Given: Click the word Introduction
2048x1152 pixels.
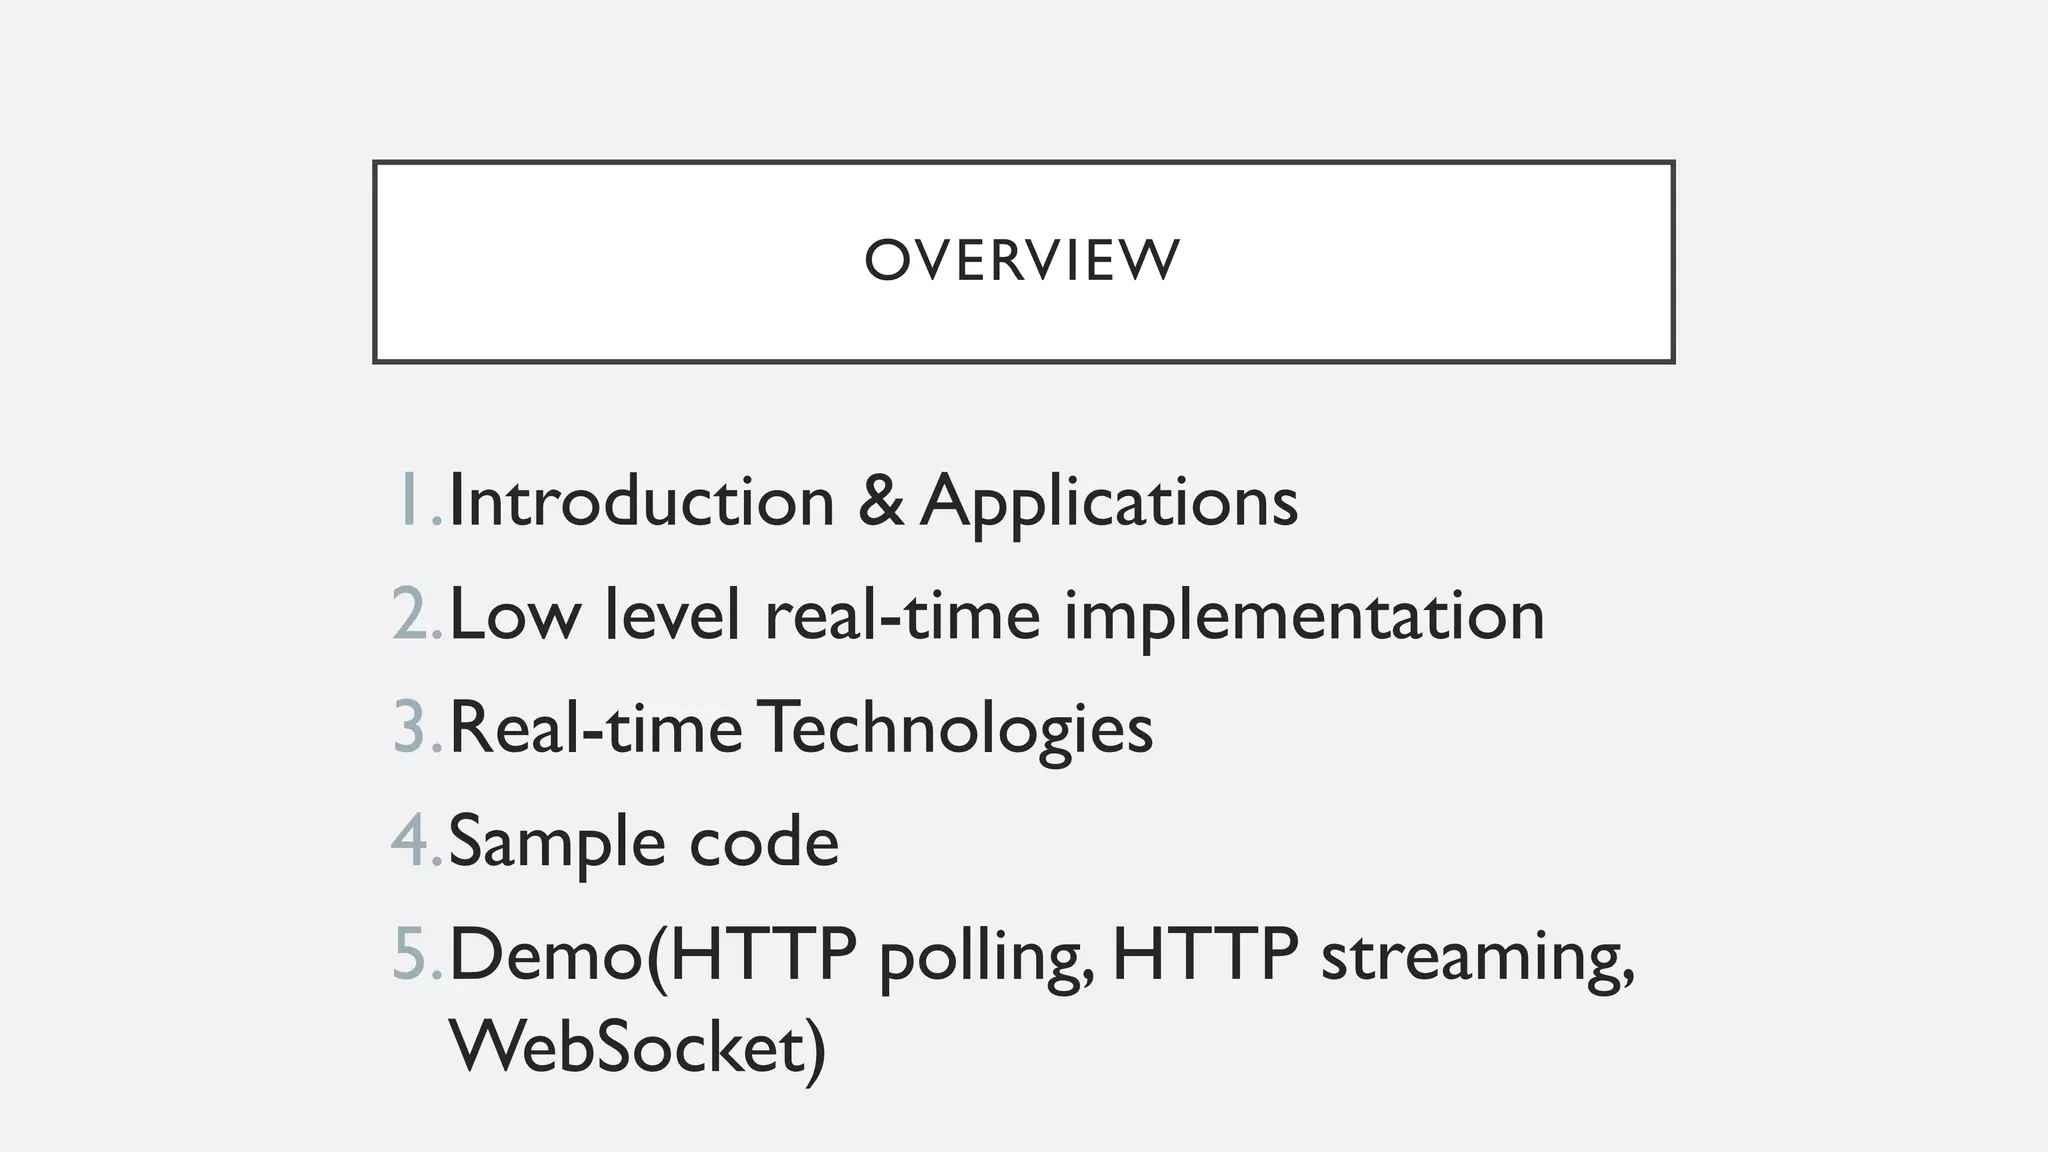Looking at the screenshot, I should click(x=641, y=500).
